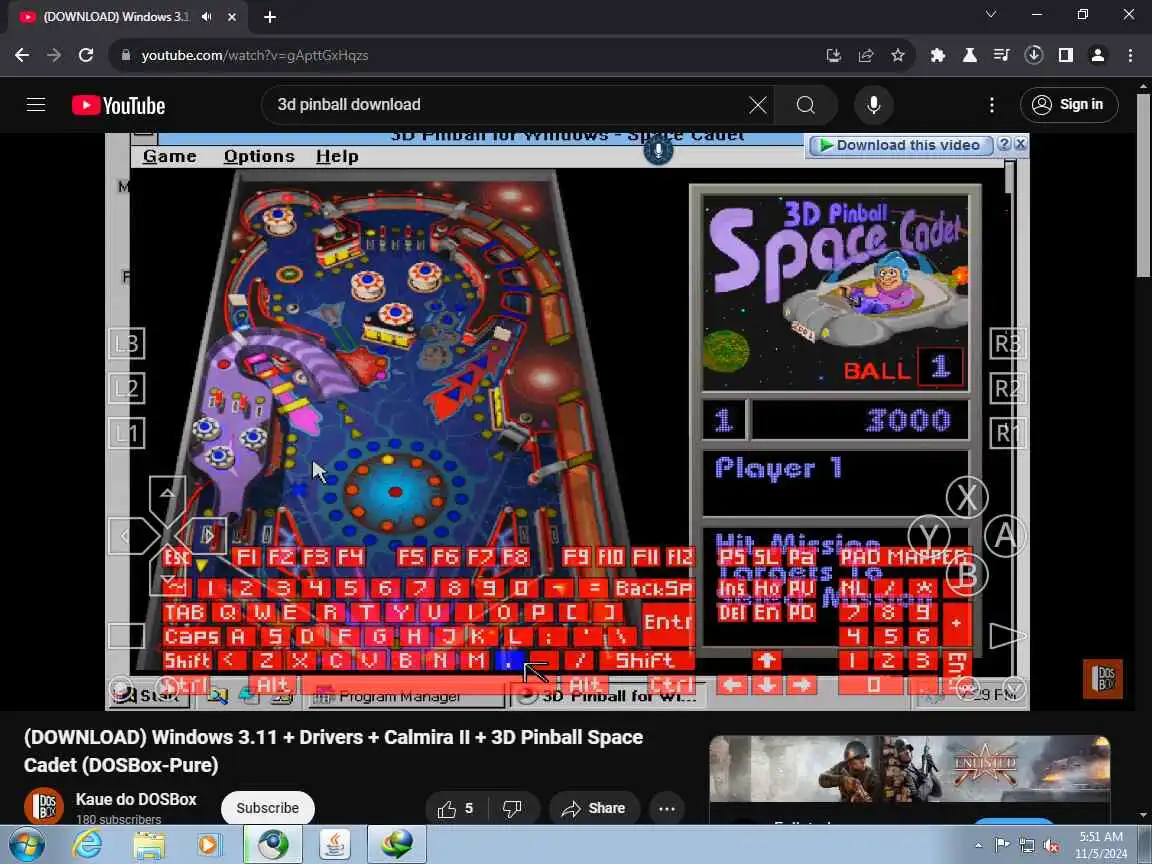This screenshot has width=1152, height=864.
Task: Toggle the Caps on-screen key
Action: 191,637
